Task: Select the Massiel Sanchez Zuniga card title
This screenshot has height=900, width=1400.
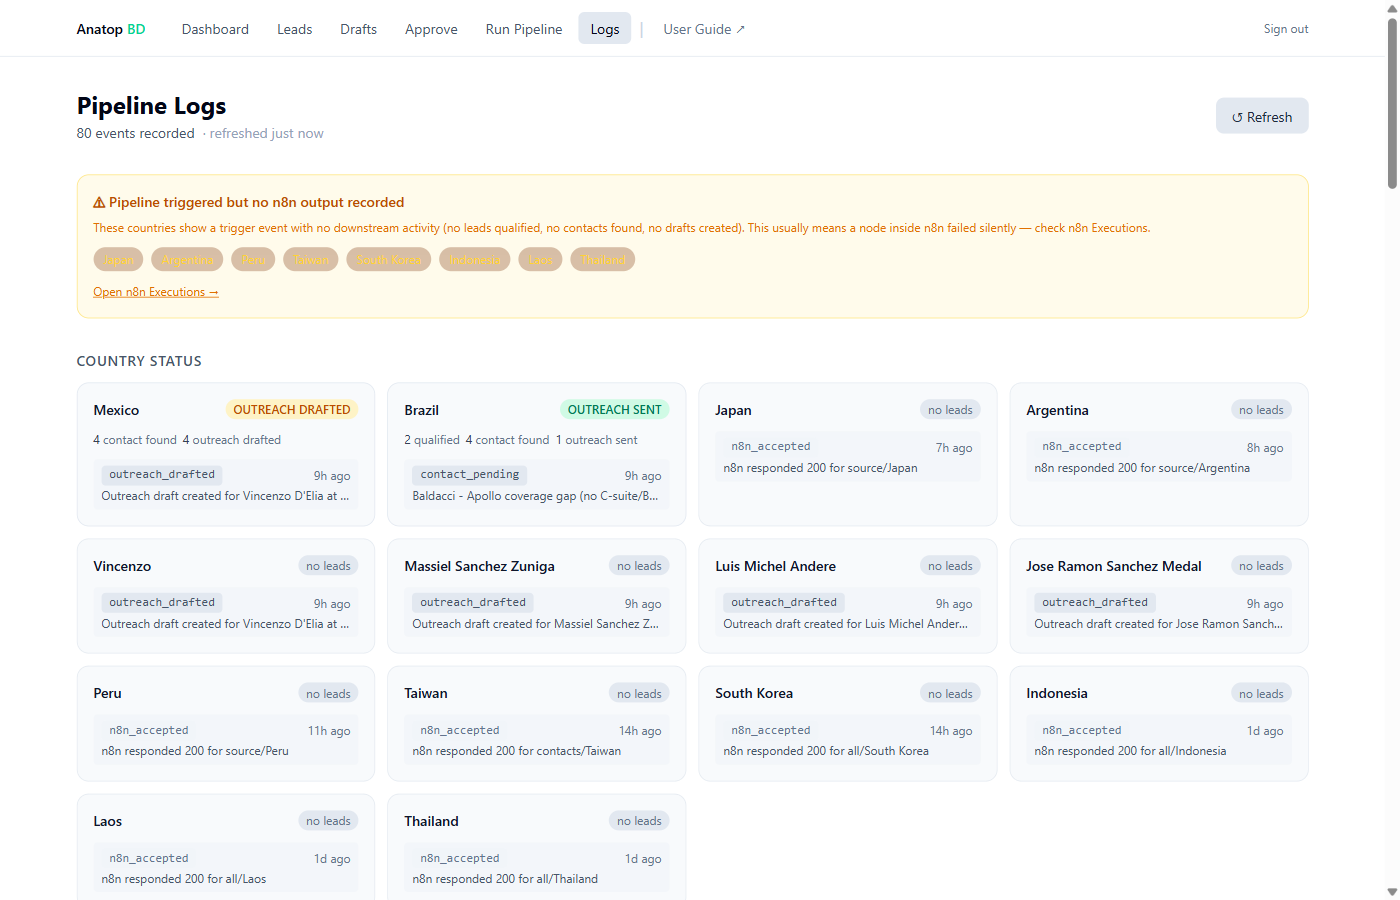Action: [480, 566]
